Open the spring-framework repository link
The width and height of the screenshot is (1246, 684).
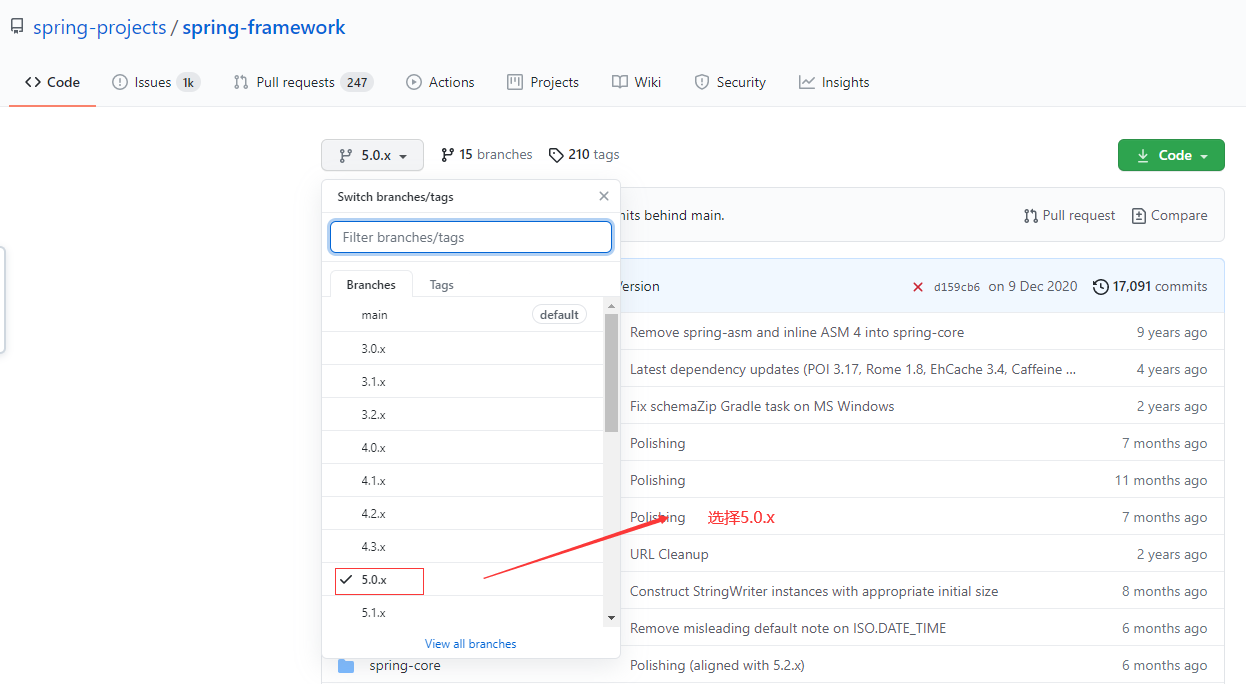(264, 27)
